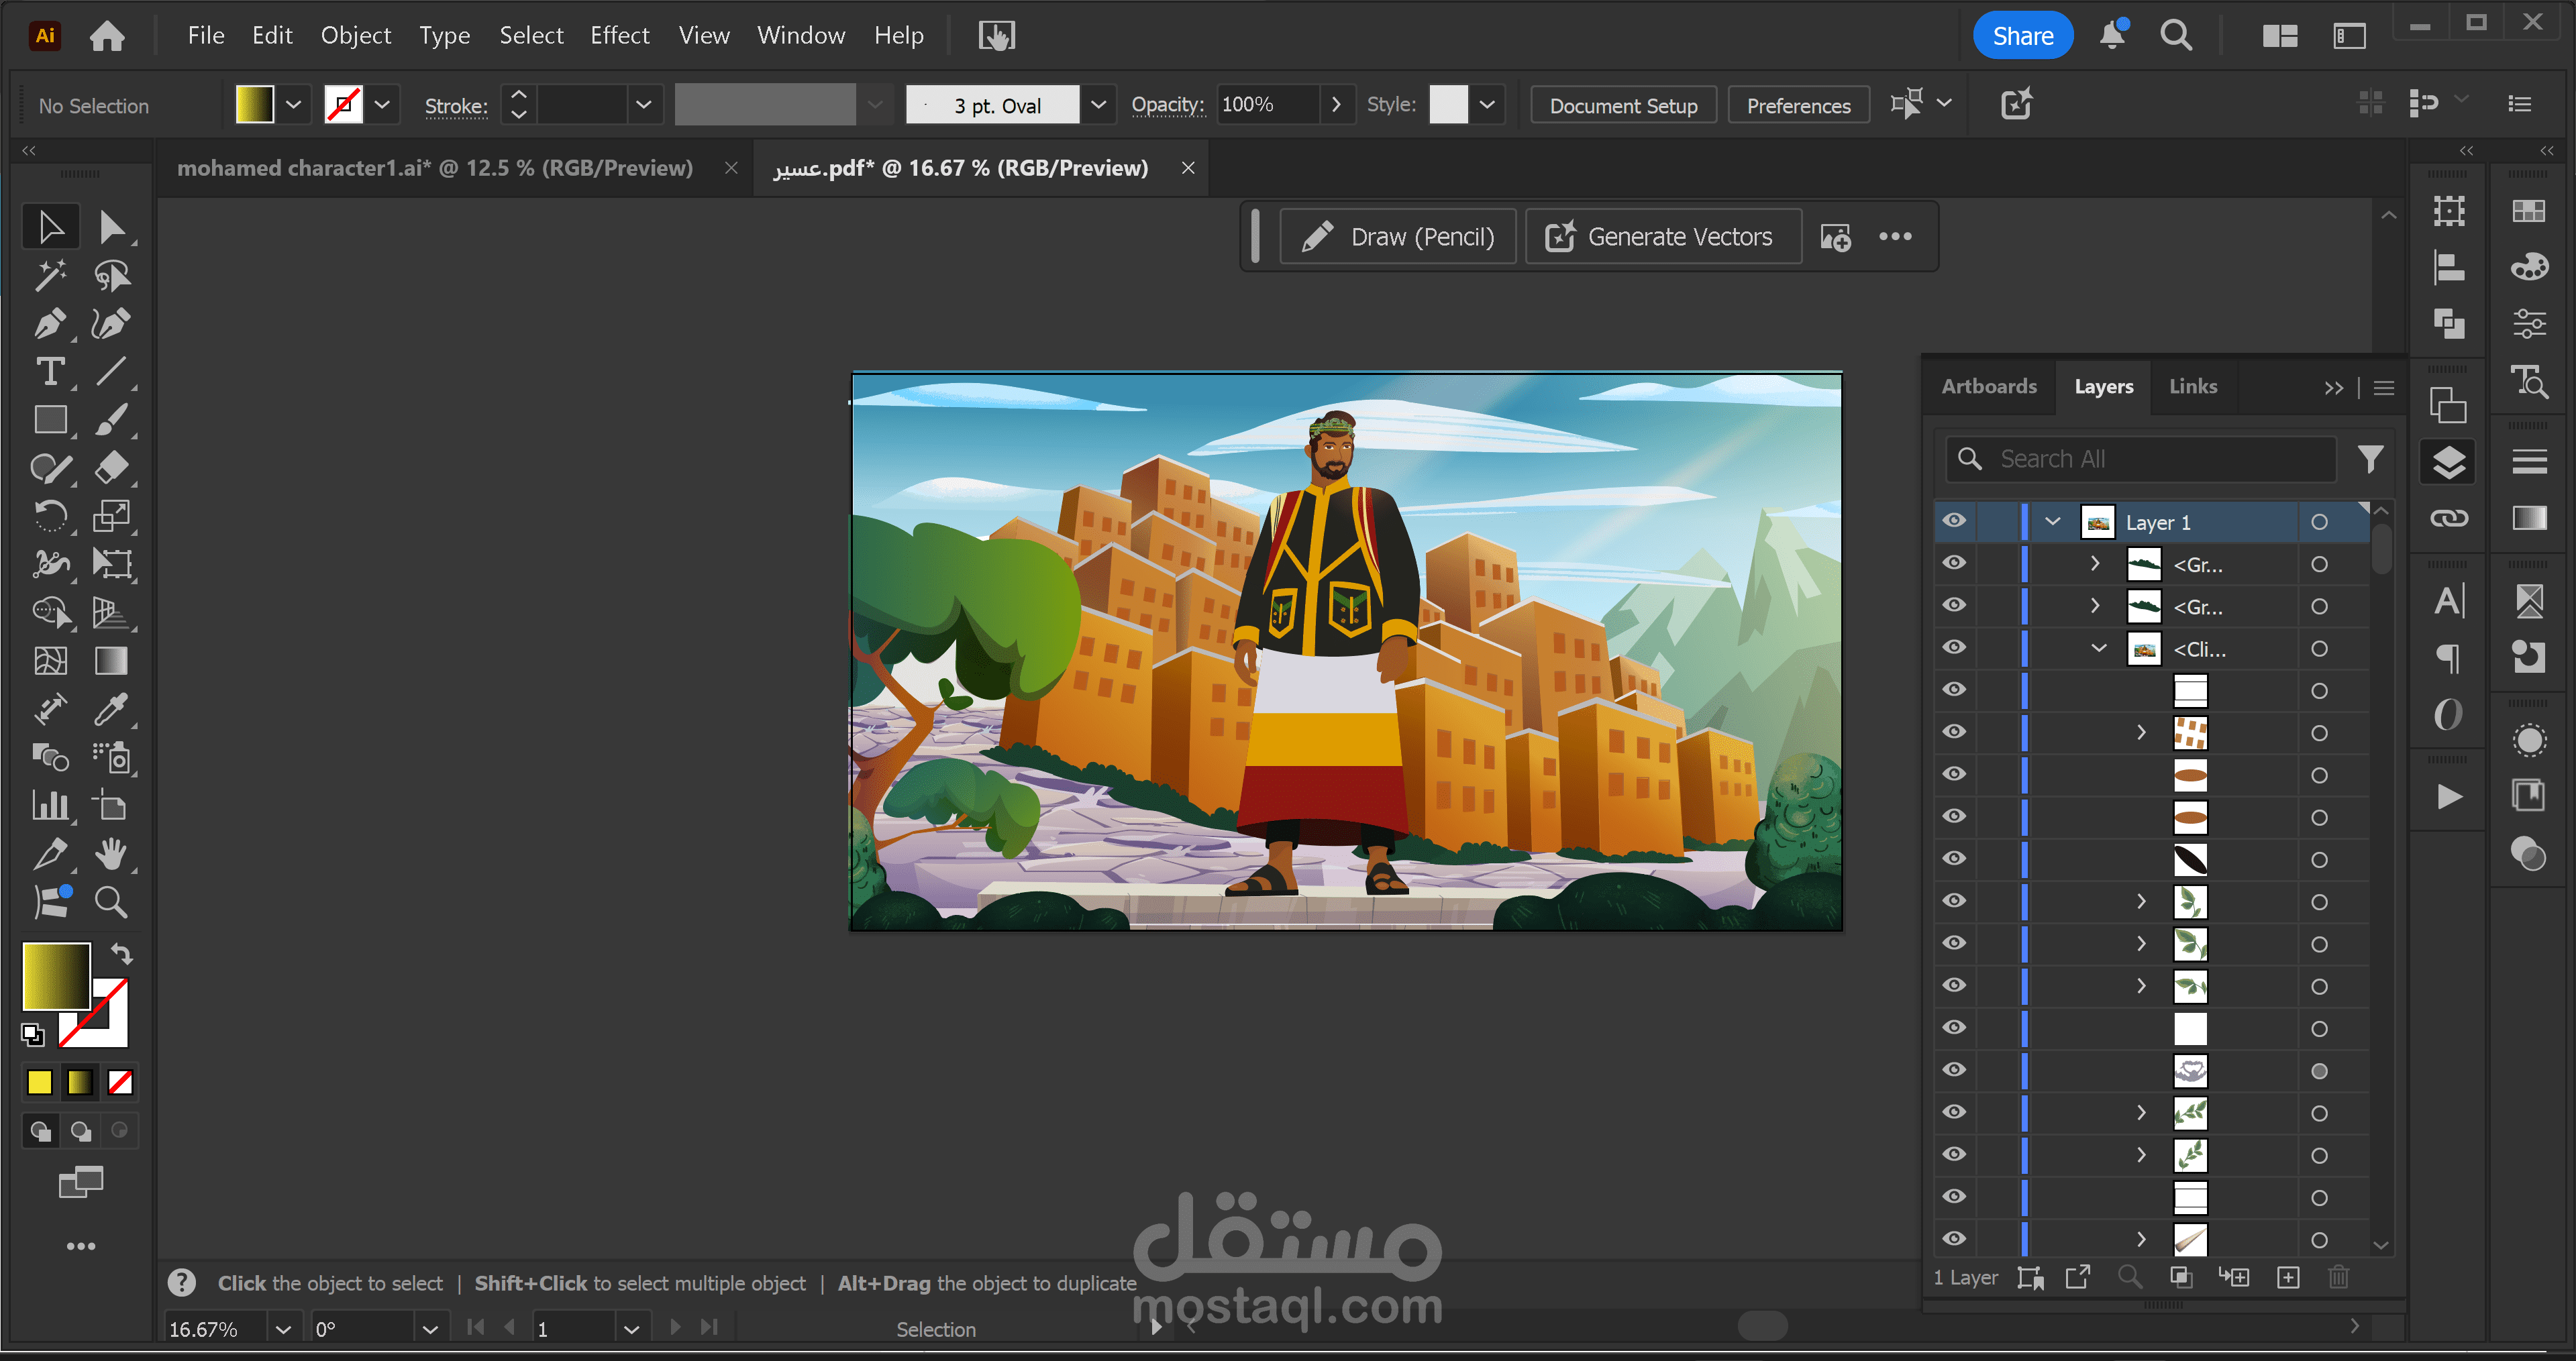
Task: Target the <Cli... group circle
Action: click(x=2319, y=649)
